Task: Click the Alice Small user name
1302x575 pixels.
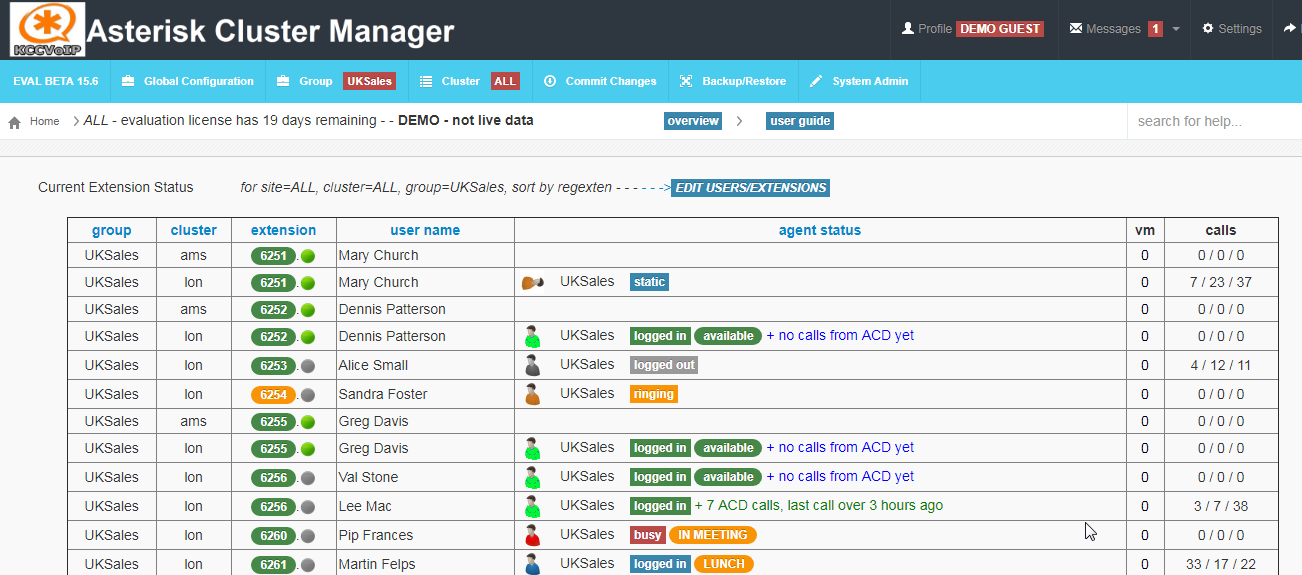Action: (373, 365)
